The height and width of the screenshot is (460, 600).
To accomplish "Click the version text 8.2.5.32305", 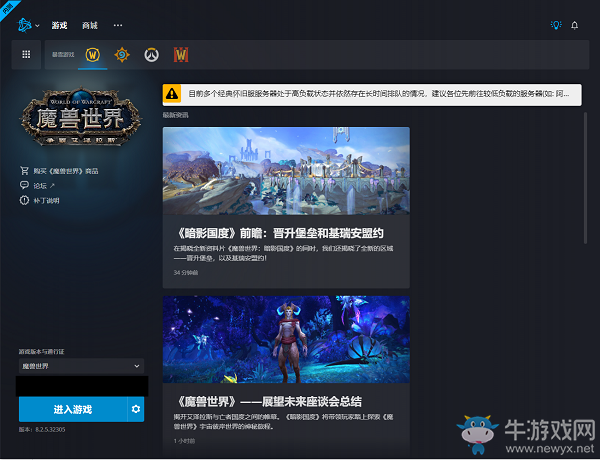I will (50, 430).
